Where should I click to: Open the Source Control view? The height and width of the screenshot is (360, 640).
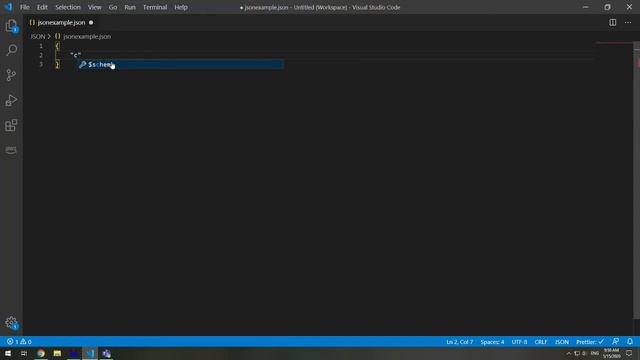[x=11, y=75]
